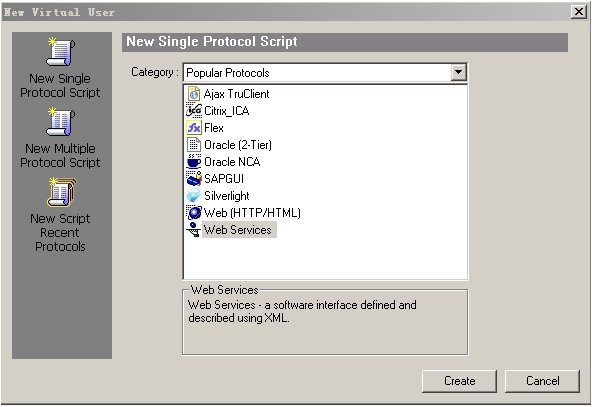Screen dimensions: 592x407
Task: Click the Silverlight protocol icon
Action: point(194,196)
